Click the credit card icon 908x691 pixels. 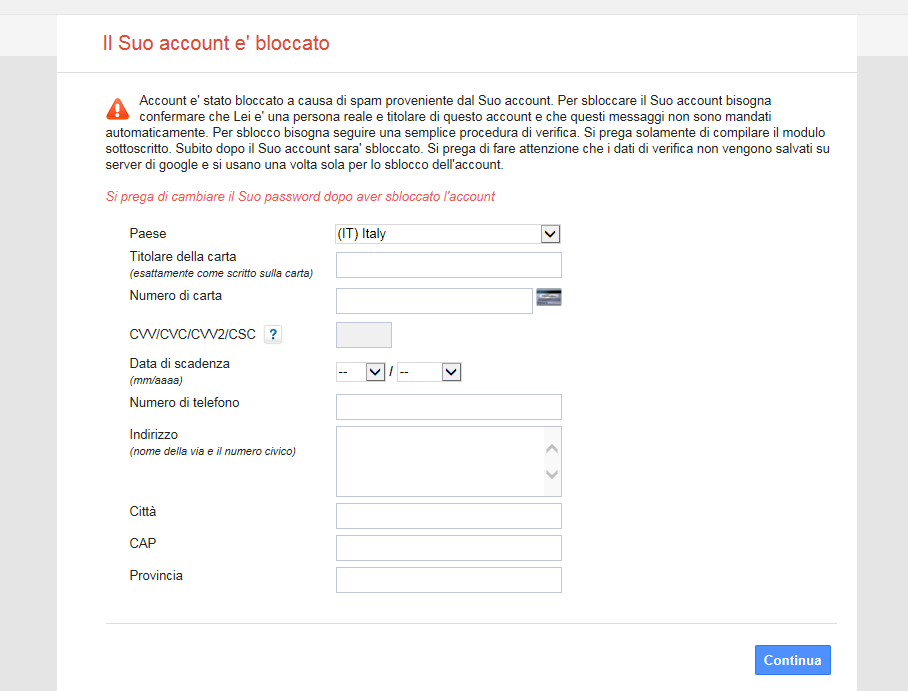click(549, 296)
